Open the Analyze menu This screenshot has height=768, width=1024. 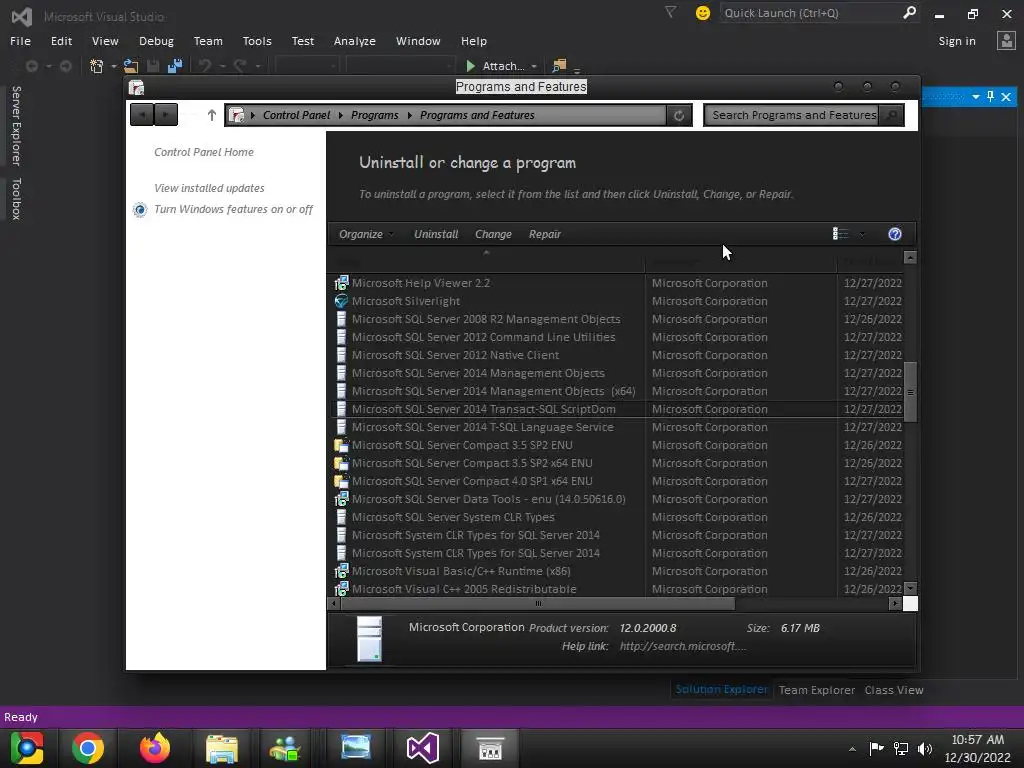click(355, 41)
